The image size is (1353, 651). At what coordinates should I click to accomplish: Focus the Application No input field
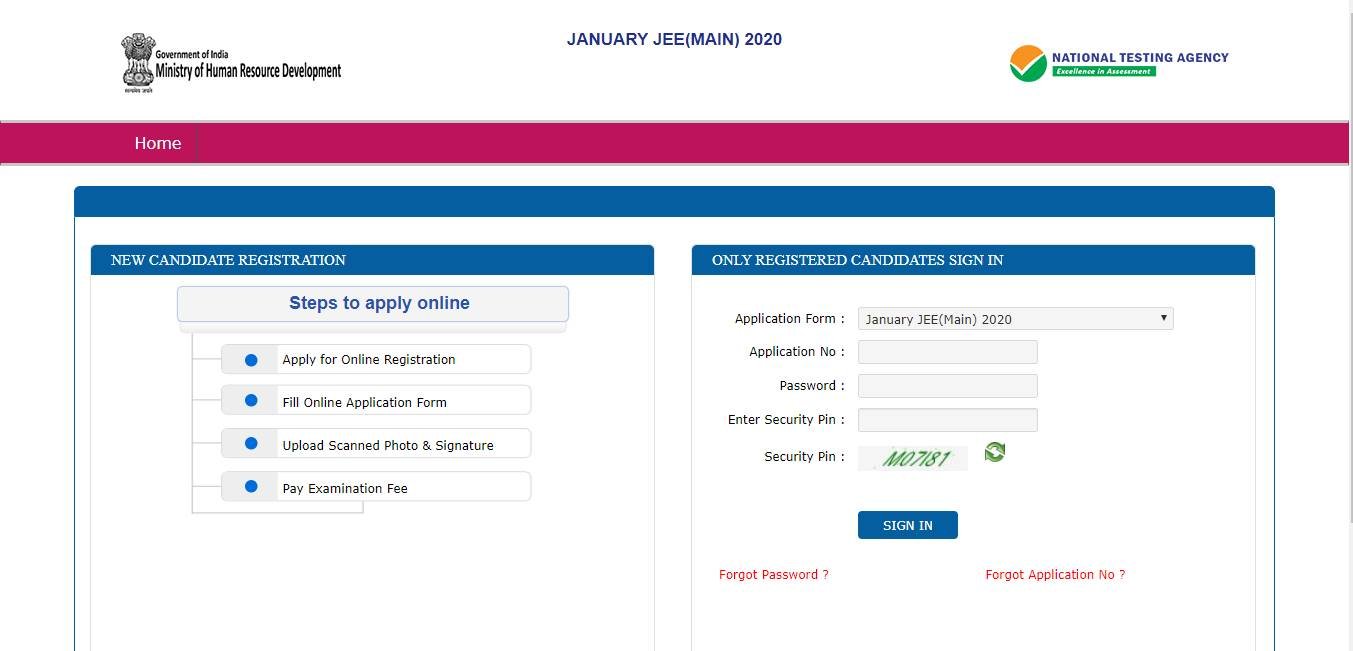947,352
